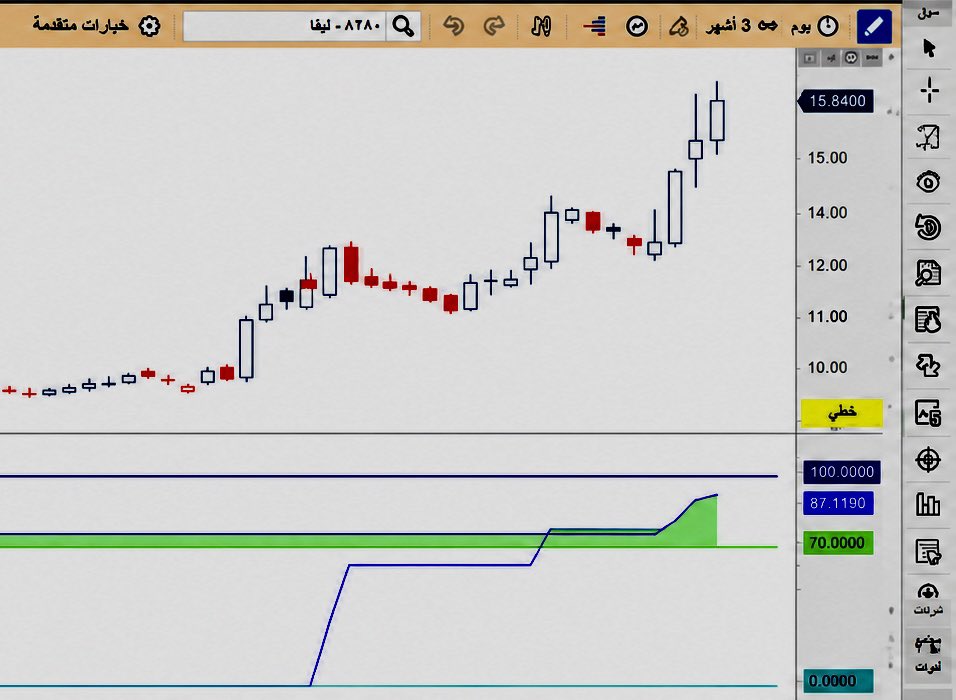
Task: Open the bar chart icon in sidebar
Action: (928, 504)
